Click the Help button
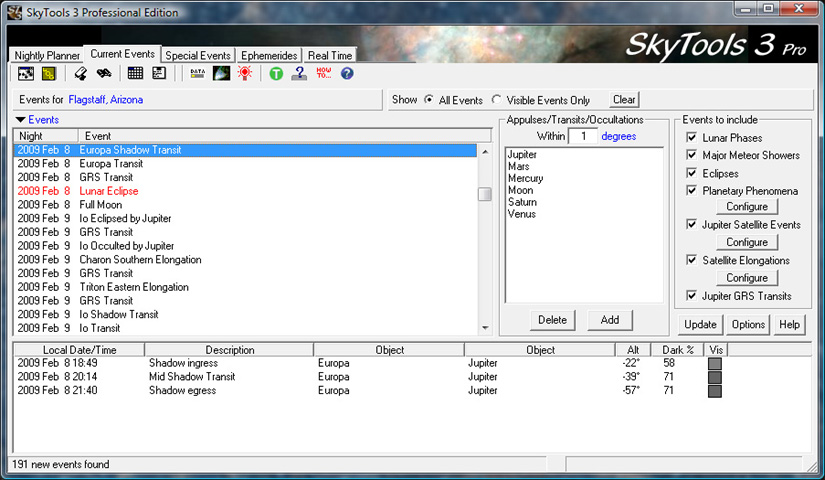The height and width of the screenshot is (480, 825). (789, 324)
